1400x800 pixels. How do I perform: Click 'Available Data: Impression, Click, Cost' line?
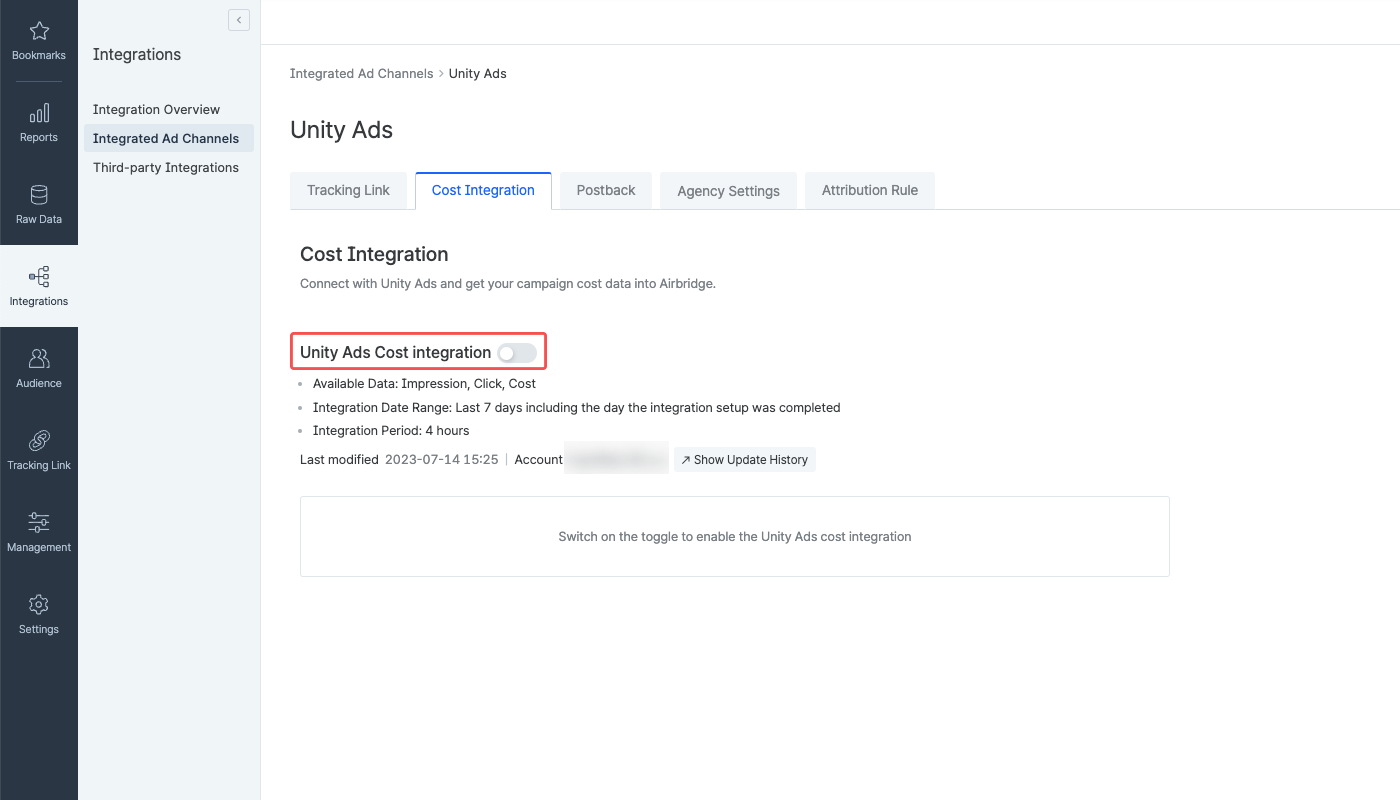point(424,384)
